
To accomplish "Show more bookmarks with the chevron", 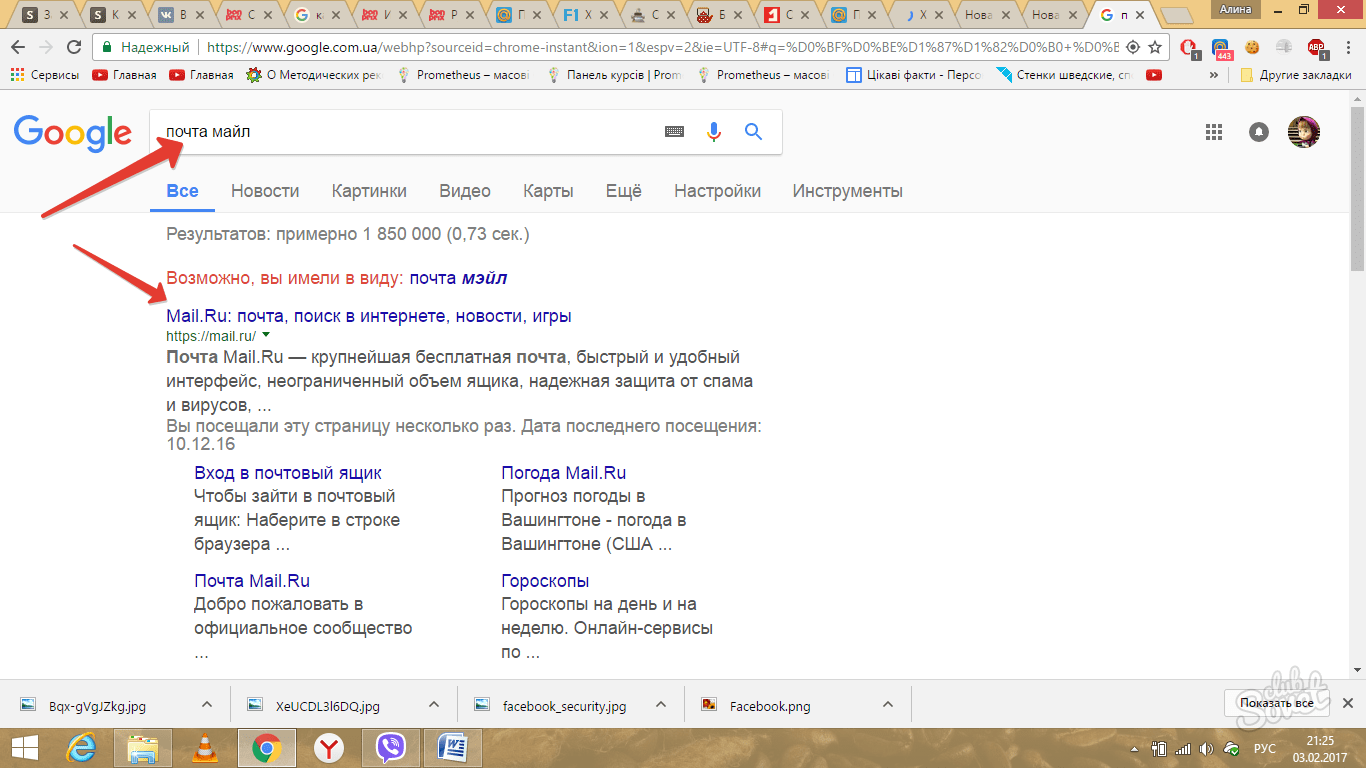I will pos(1215,75).
